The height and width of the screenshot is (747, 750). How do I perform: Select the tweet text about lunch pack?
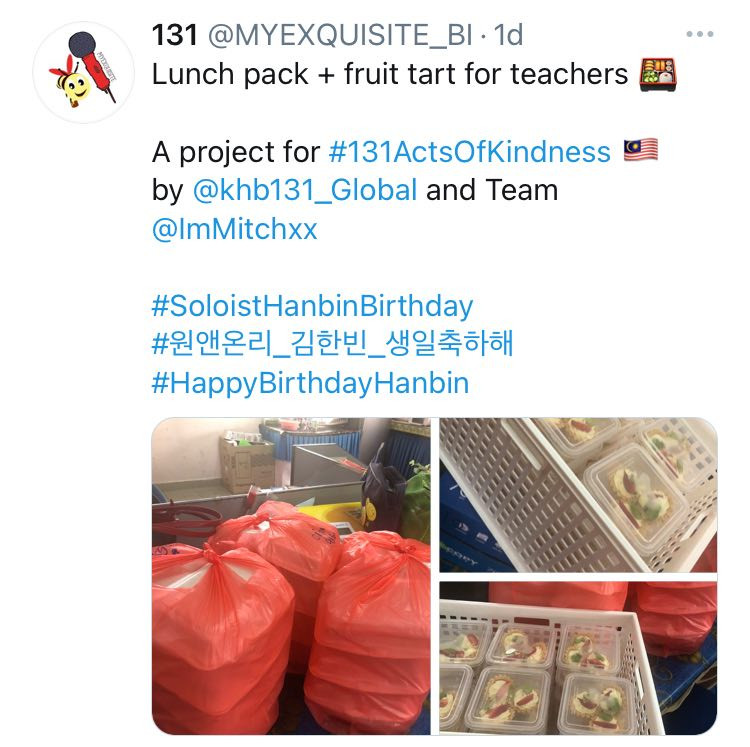(390, 75)
